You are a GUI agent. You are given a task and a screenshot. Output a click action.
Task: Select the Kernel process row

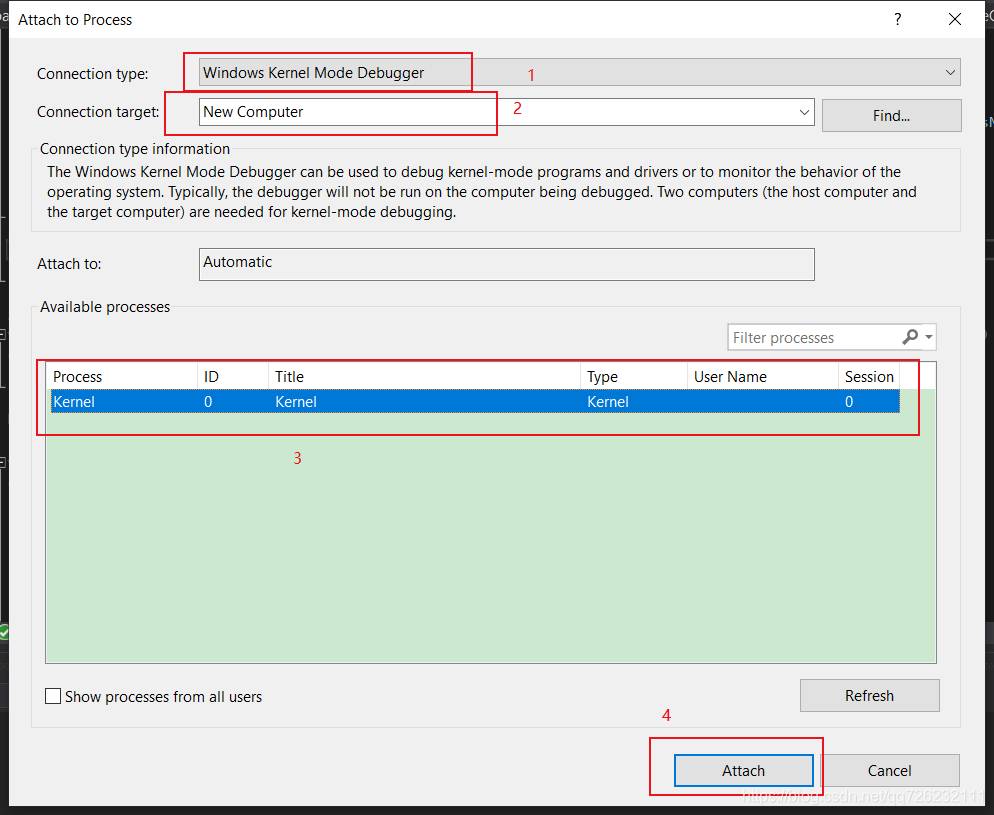coord(475,401)
